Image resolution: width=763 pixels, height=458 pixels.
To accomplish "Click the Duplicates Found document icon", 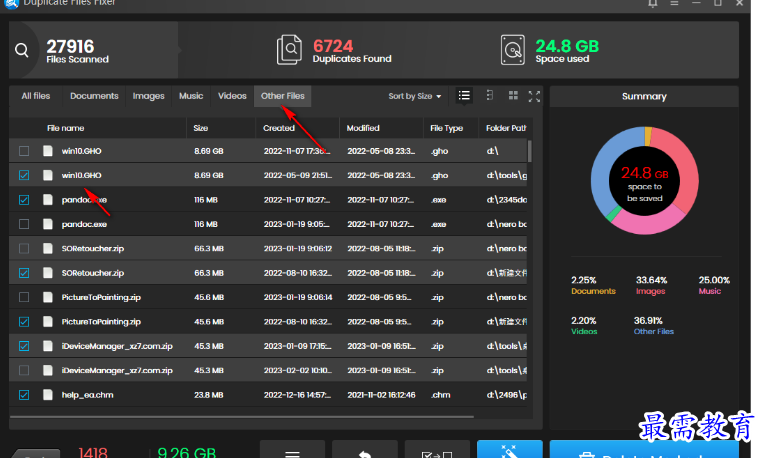I will point(289,50).
